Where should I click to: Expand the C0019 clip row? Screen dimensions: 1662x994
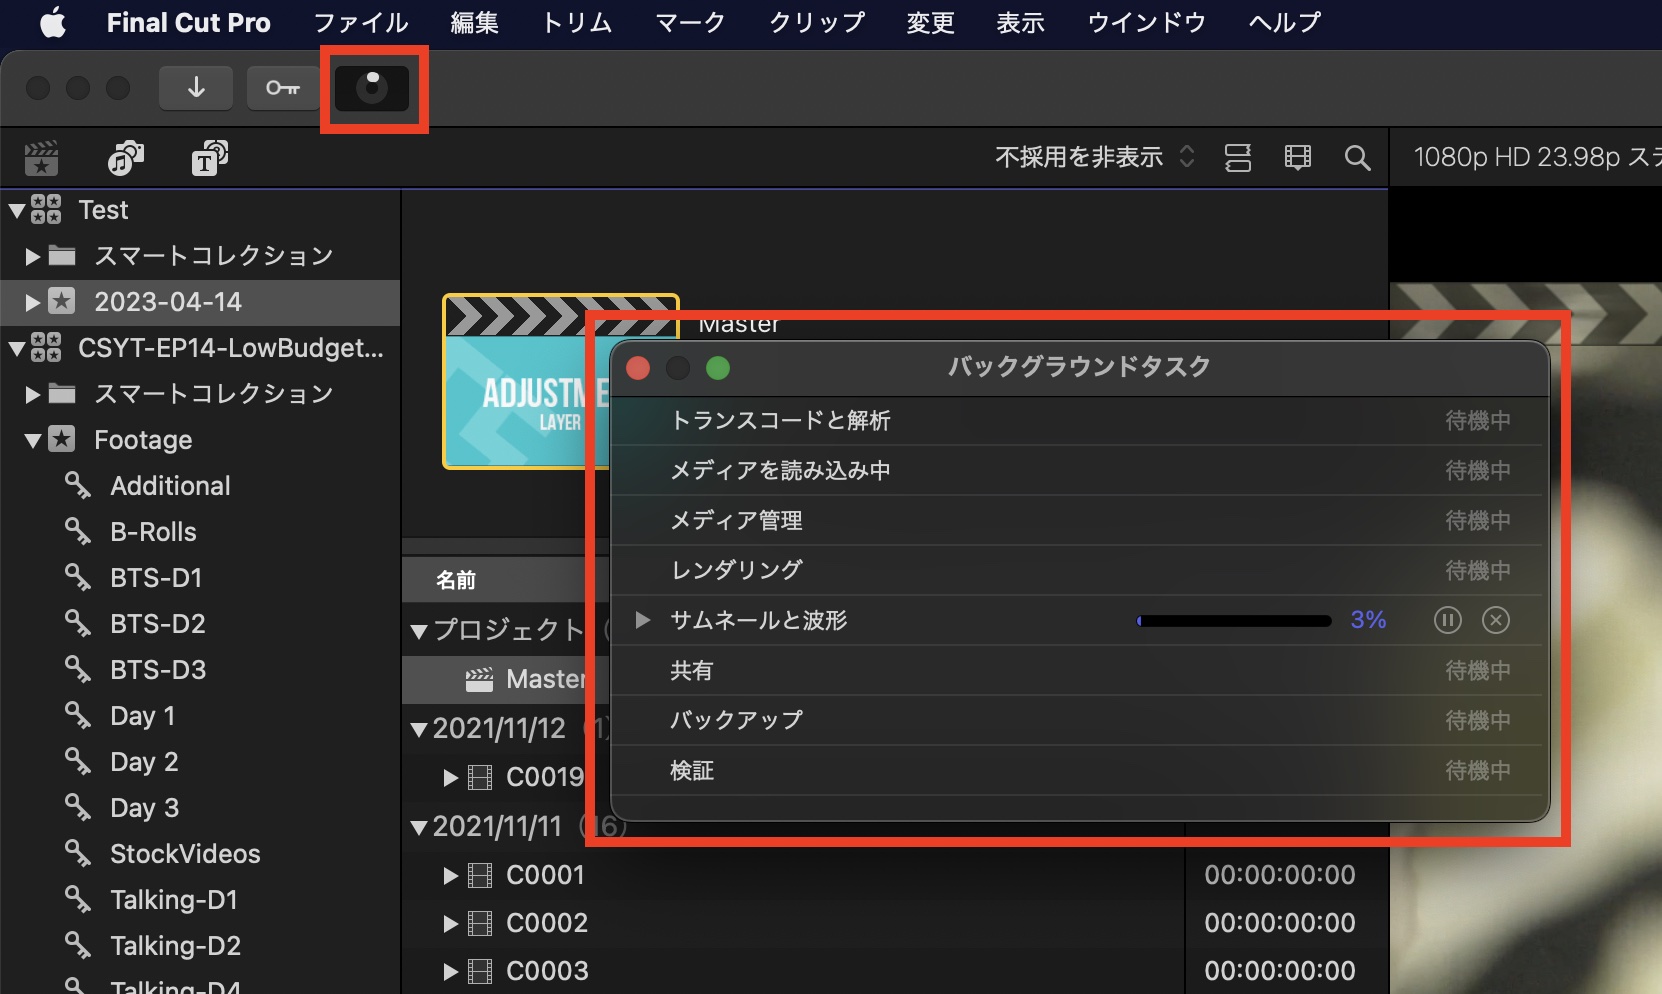point(450,777)
